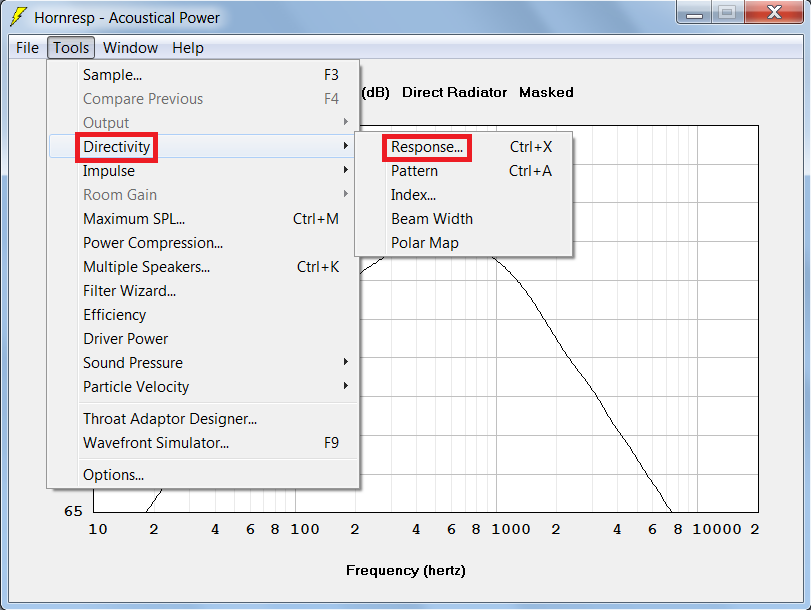Click the Direct Radiator chart heading
The height and width of the screenshot is (610, 811).
point(454,93)
